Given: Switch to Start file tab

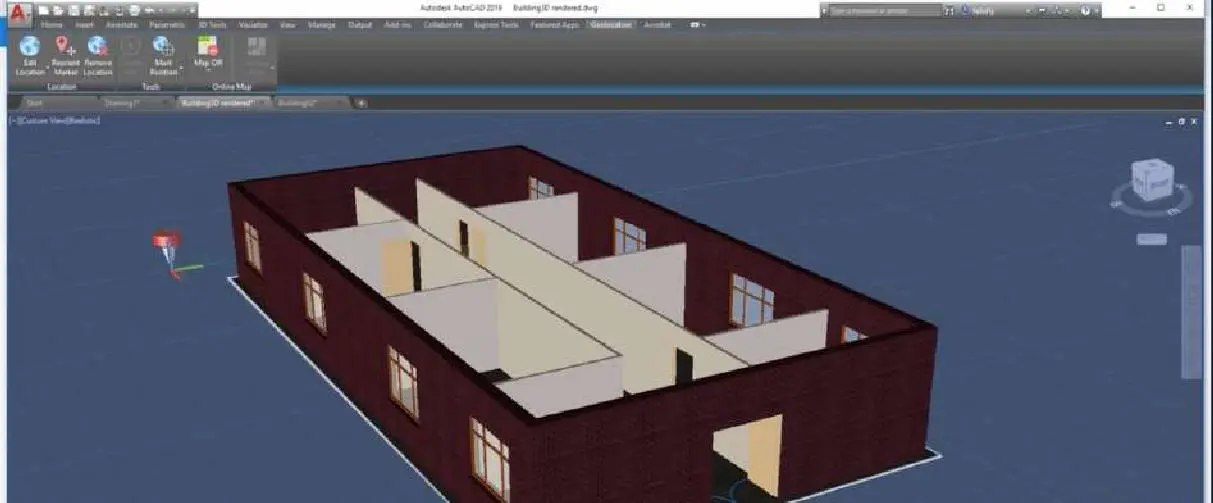Looking at the screenshot, I should 34,102.
